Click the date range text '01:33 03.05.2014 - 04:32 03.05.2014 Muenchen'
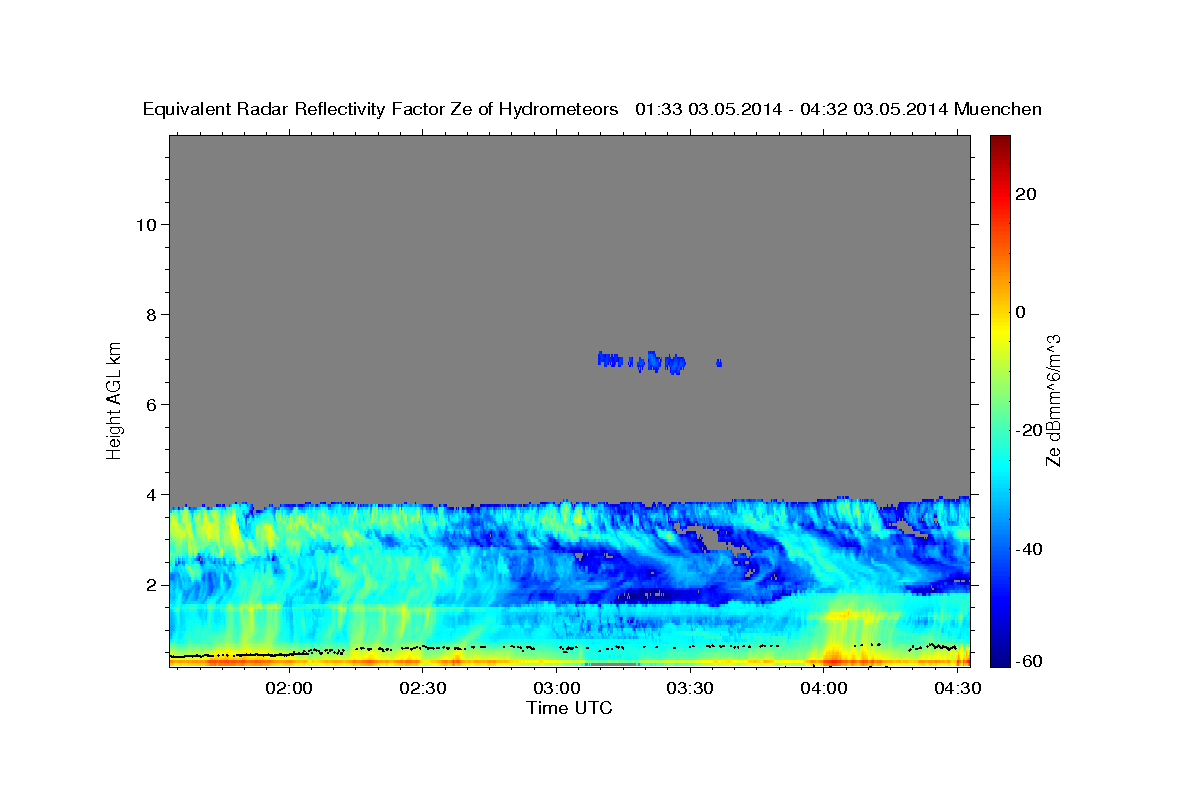 coord(839,110)
